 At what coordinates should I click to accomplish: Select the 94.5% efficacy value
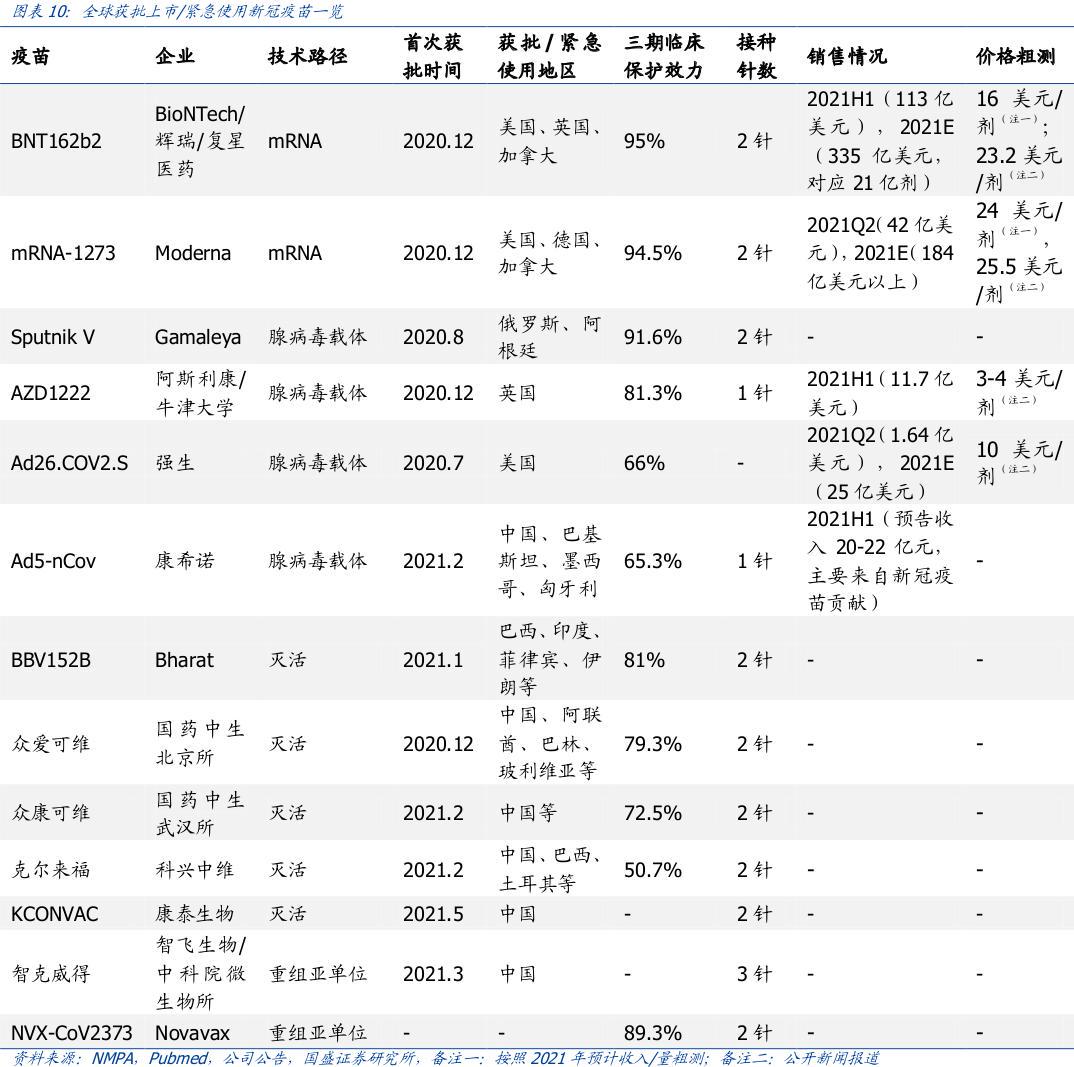(x=653, y=253)
